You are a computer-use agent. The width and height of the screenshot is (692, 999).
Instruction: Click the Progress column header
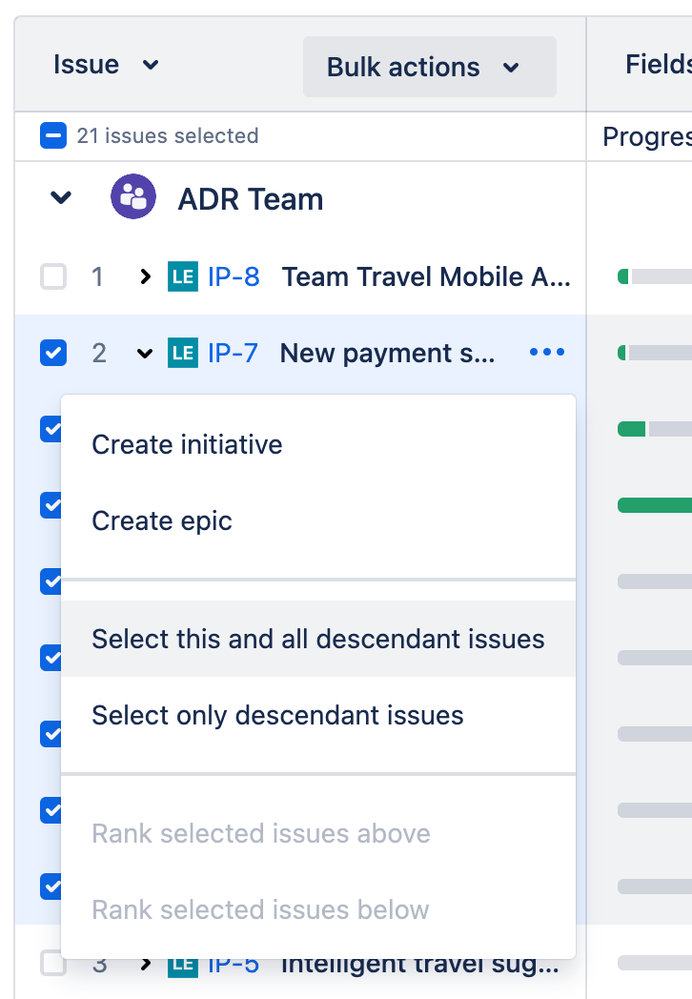(x=647, y=136)
